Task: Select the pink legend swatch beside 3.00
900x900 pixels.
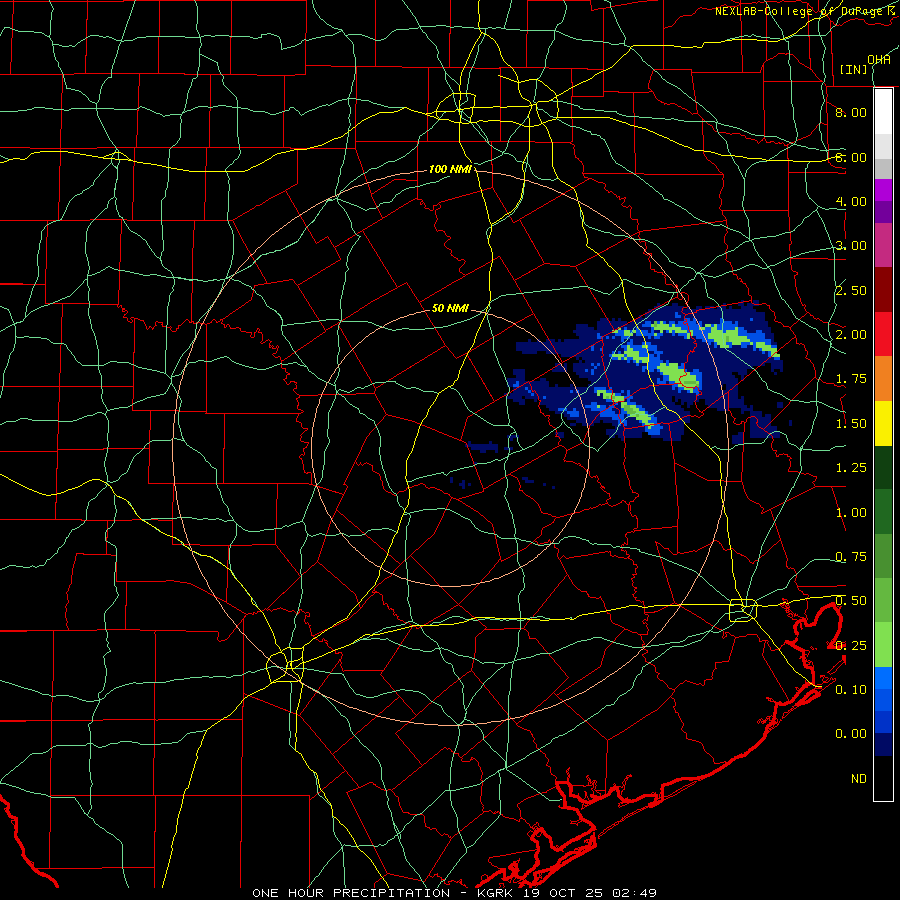Action: click(x=883, y=245)
